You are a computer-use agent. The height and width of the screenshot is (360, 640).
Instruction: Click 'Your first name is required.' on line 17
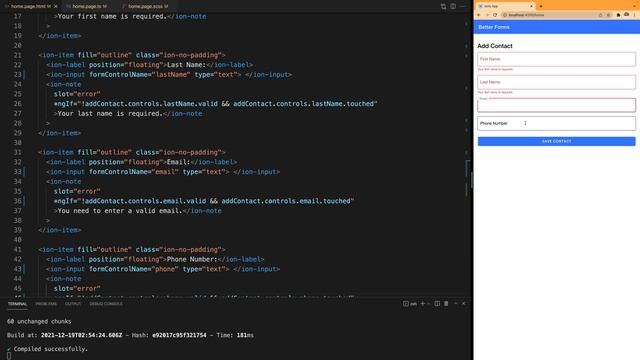[x=112, y=16]
